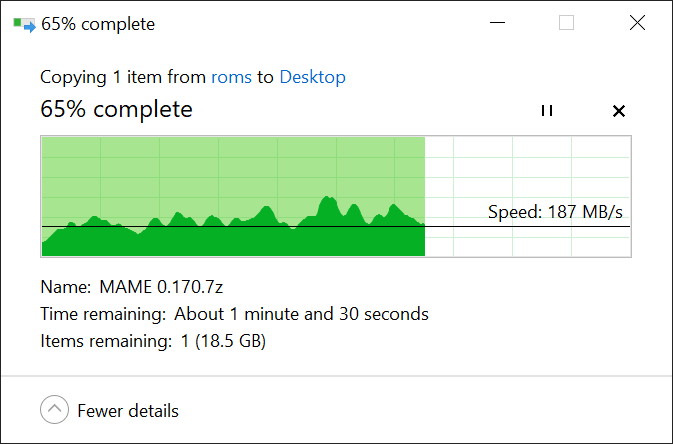
Task: Click the disabled maximize button
Action: [567, 23]
